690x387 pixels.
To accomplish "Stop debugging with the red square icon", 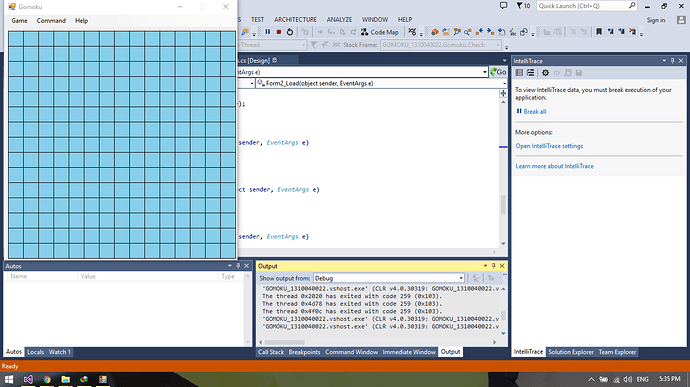I will [279, 32].
